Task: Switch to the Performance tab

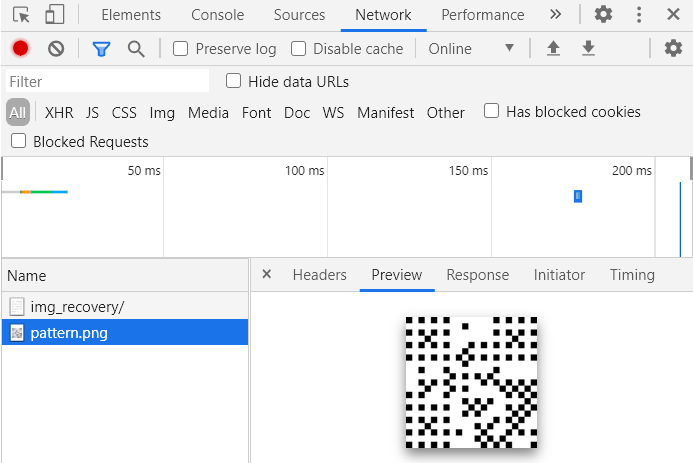Action: click(483, 15)
